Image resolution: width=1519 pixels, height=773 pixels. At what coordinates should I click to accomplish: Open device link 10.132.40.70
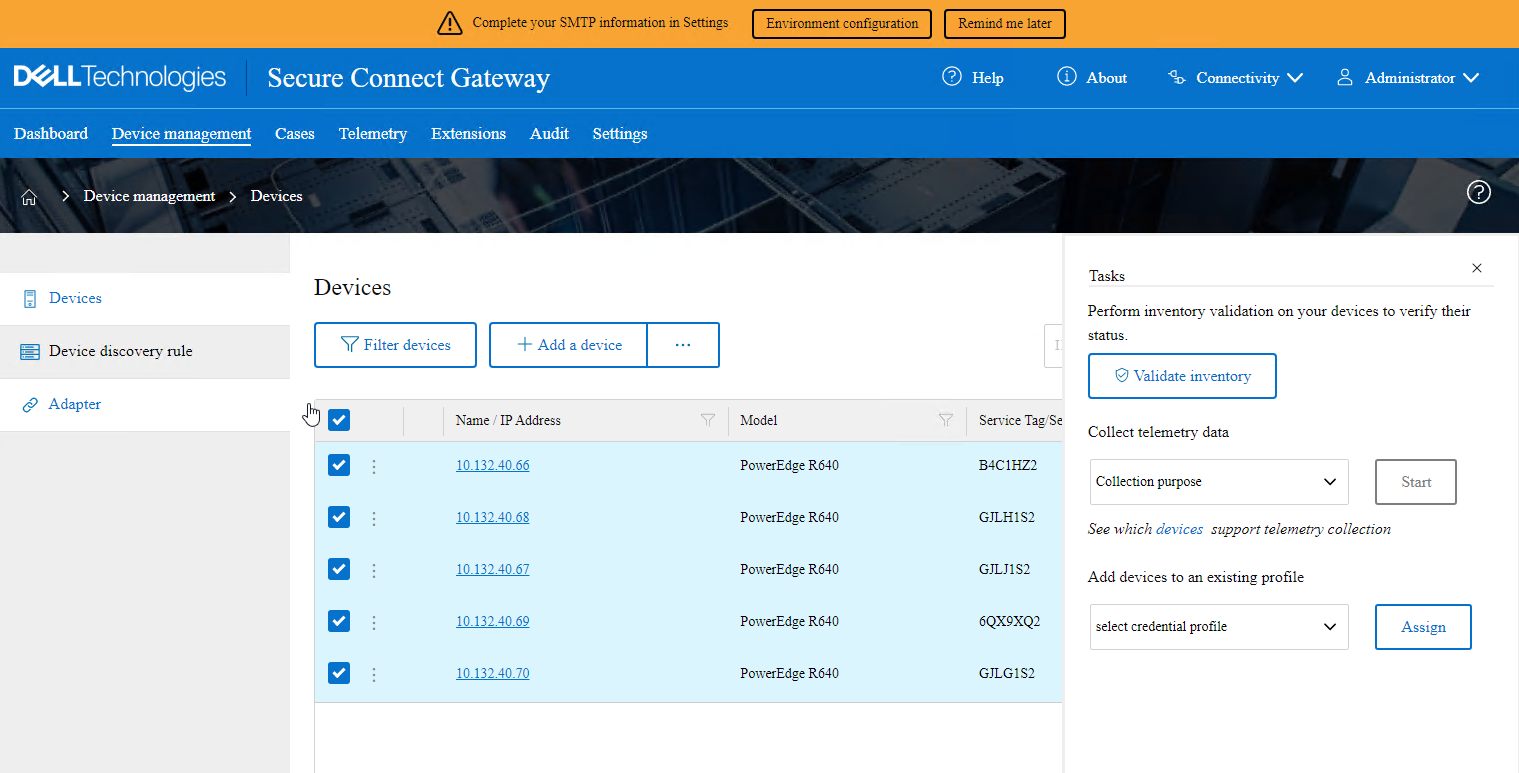[x=493, y=674]
